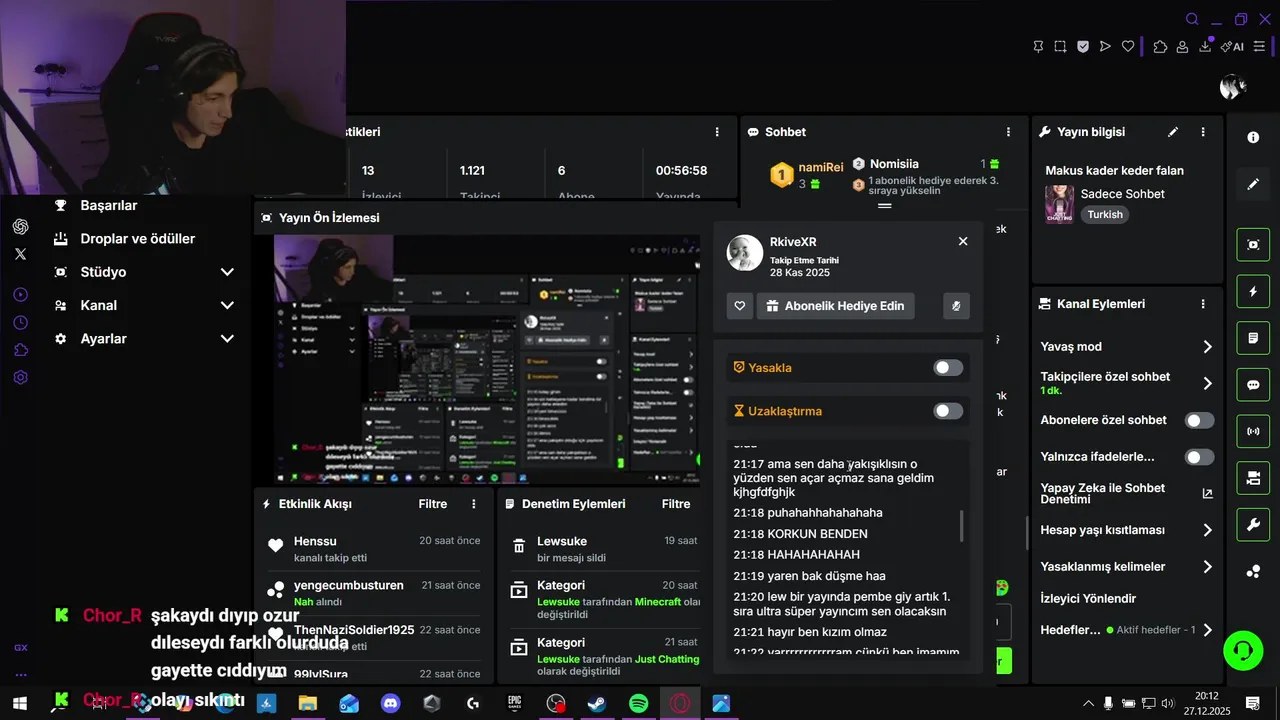
Task: Open Etkinlik Akışı three-dot menu
Action: click(x=474, y=504)
